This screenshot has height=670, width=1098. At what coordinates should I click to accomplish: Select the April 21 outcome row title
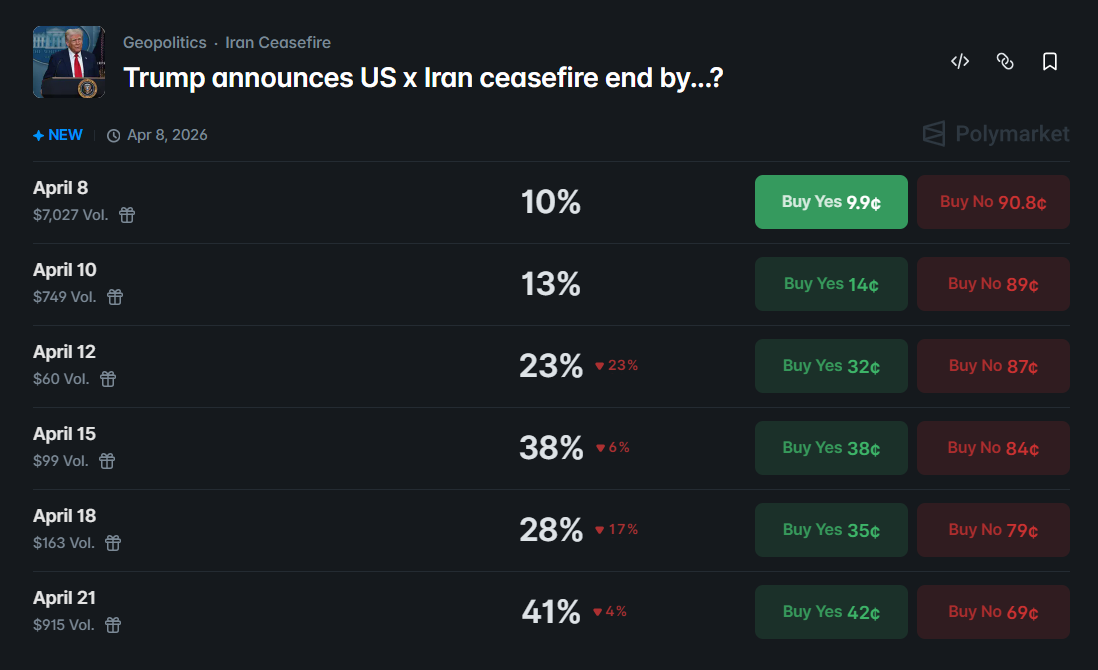point(65,598)
